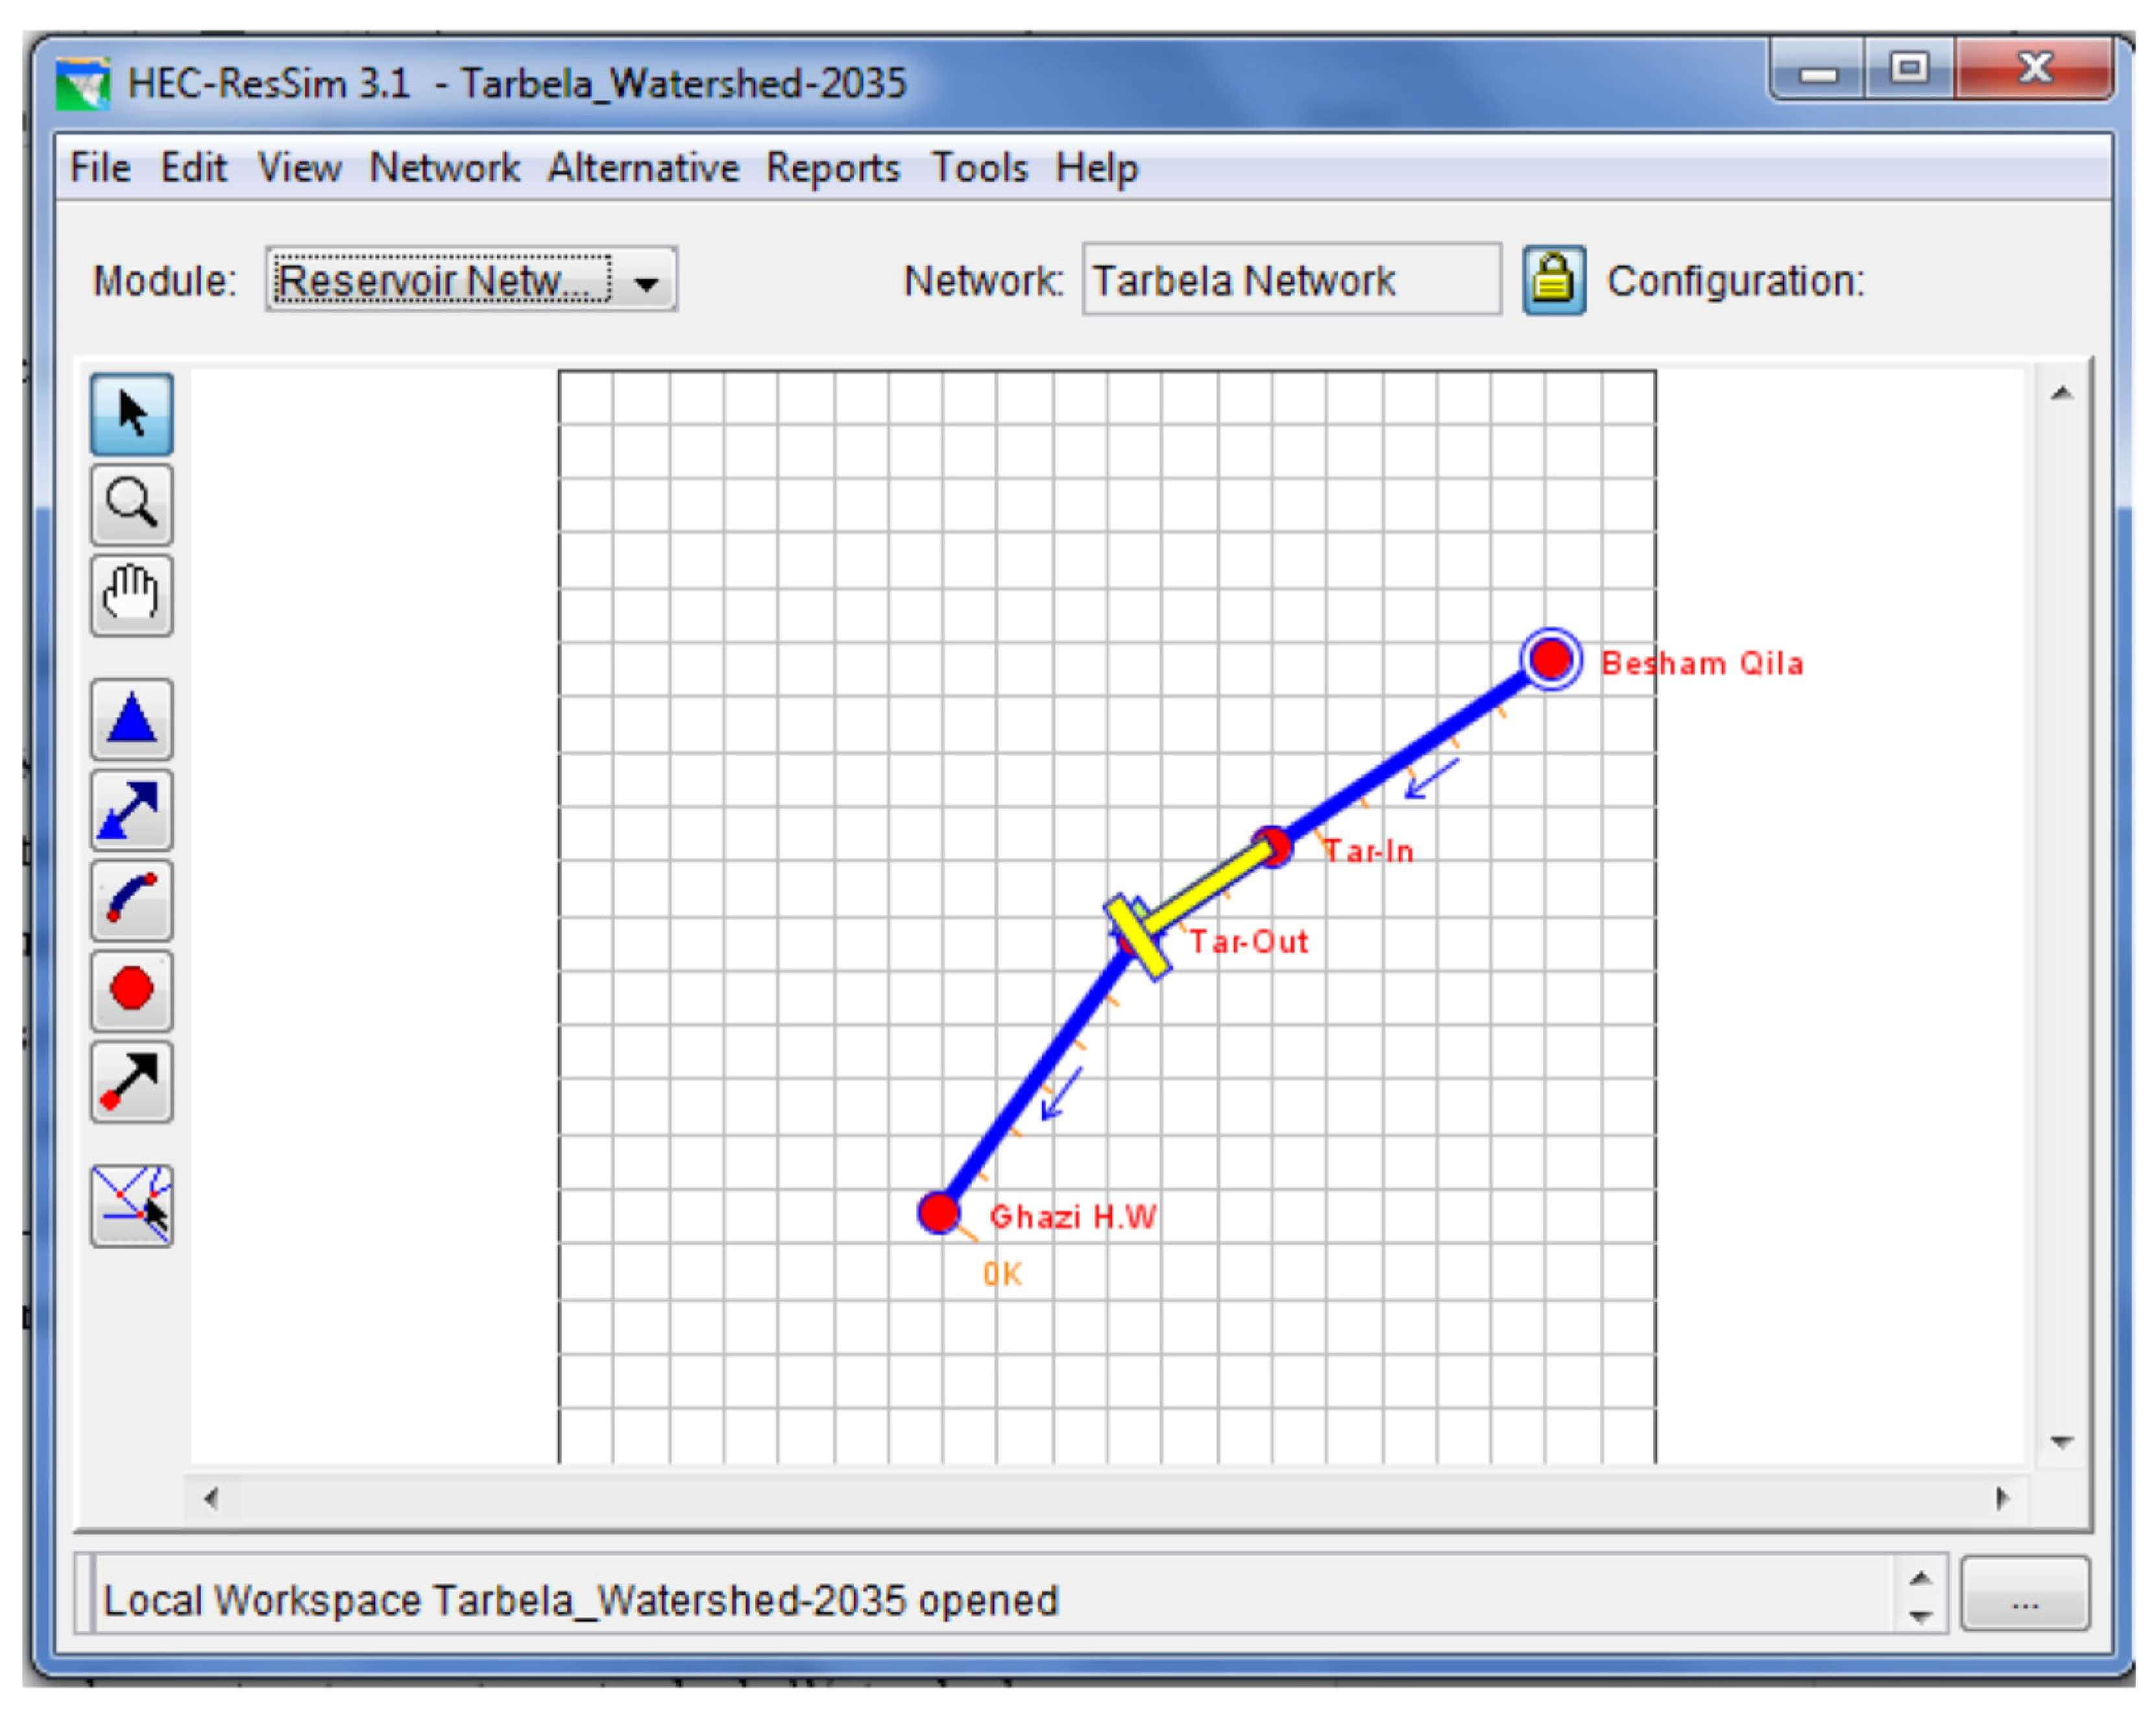
Task: Open the Network menu
Action: pos(444,168)
